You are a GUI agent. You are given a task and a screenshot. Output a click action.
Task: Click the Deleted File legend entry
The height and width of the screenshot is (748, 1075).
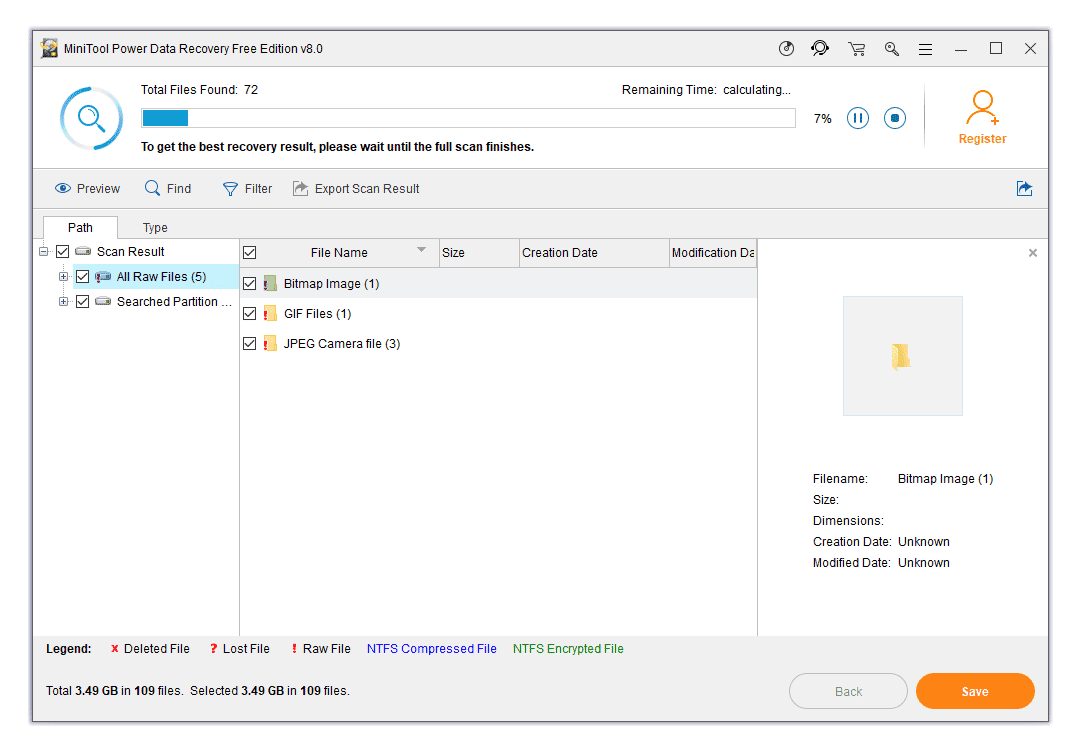pos(150,649)
